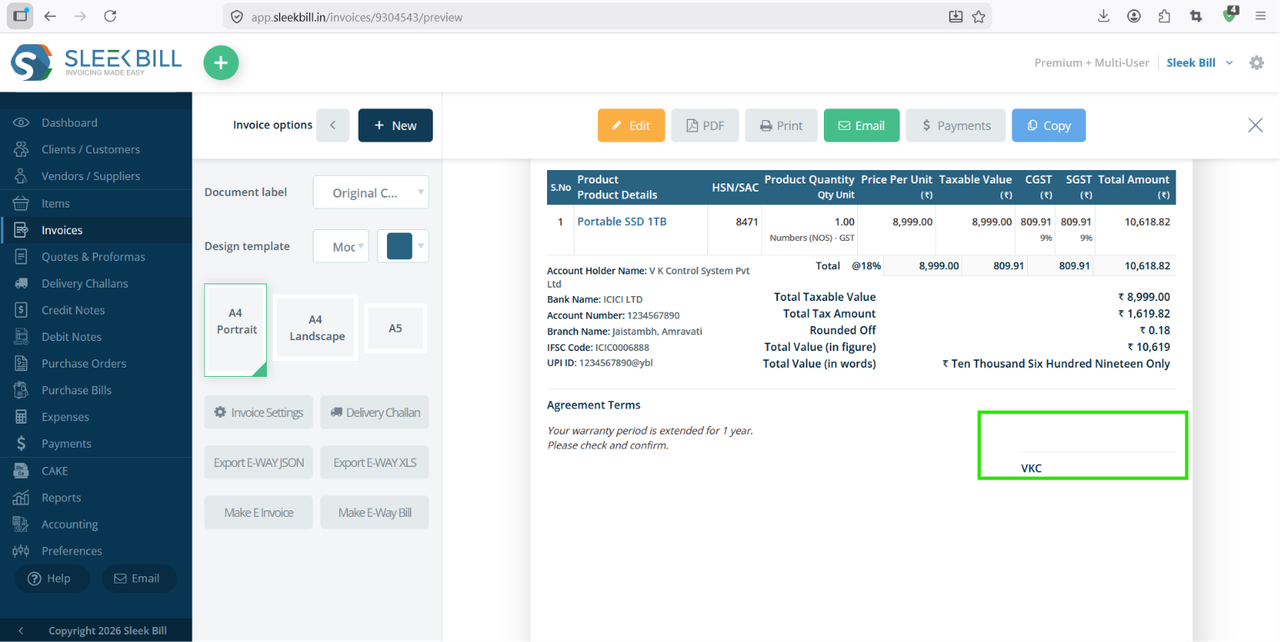Click the Expenses calculator icon
This screenshot has width=1280, height=642.
[x=21, y=417]
